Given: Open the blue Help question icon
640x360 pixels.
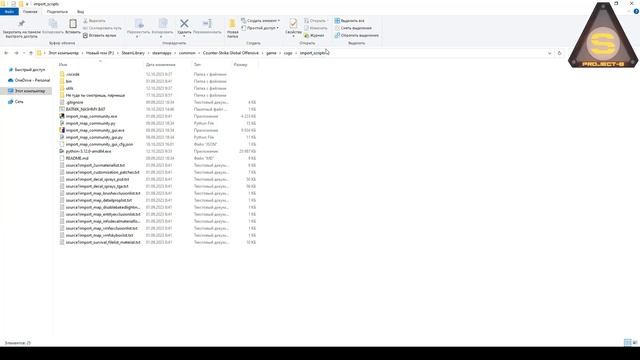Looking at the screenshot, I should click(636, 12).
